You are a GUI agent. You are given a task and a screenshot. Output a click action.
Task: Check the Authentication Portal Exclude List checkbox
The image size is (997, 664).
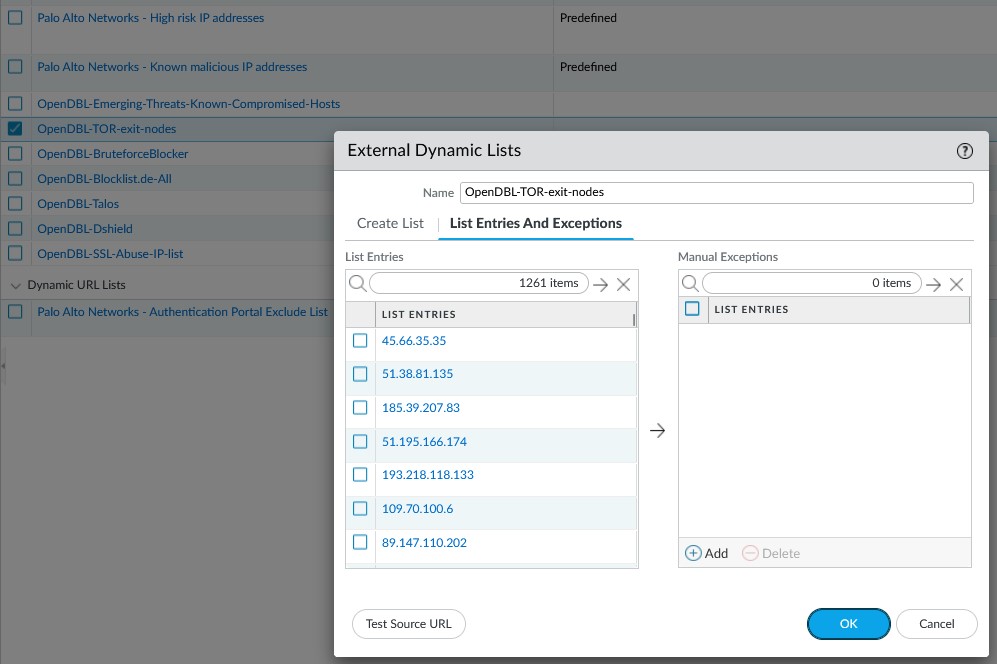coord(15,312)
